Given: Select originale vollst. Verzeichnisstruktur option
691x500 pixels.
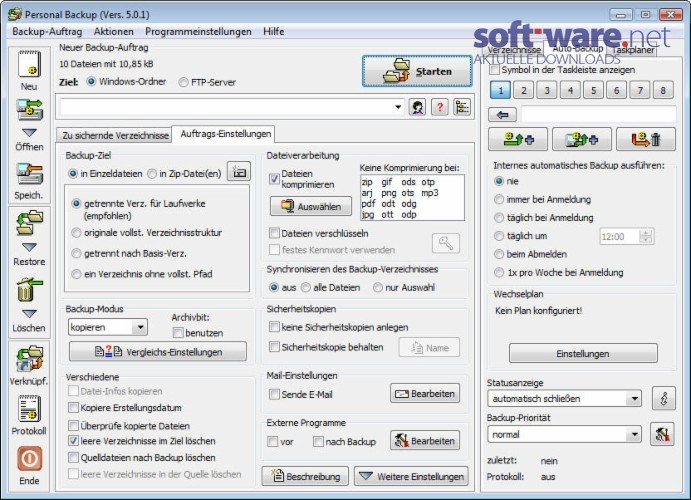Looking at the screenshot, I should point(76,233).
